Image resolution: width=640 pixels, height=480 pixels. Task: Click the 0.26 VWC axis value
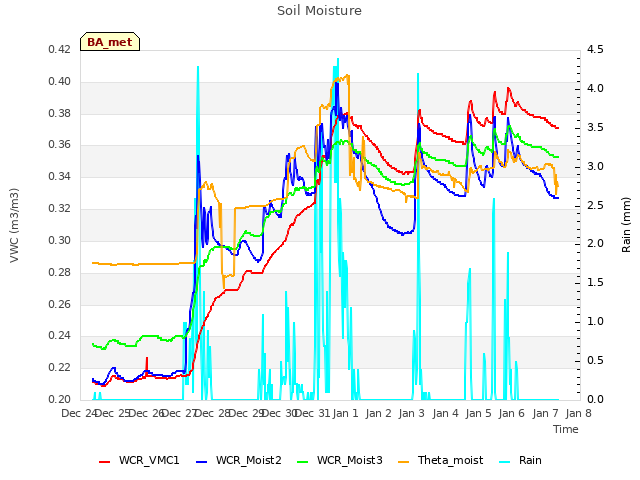click(60, 304)
